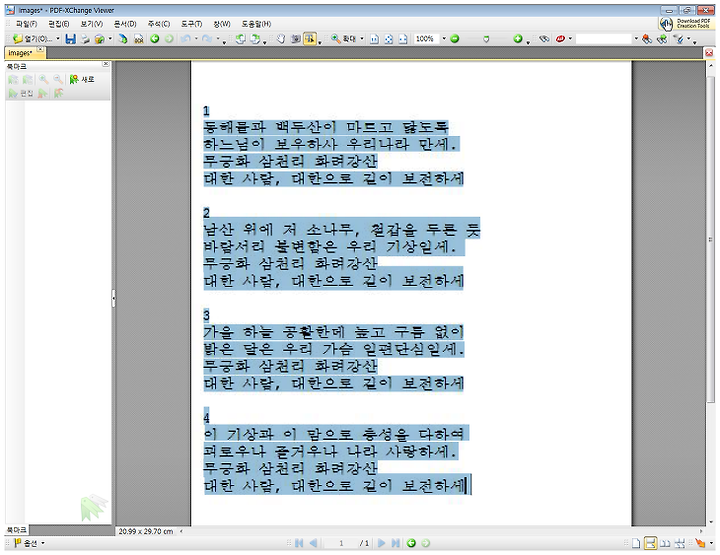Select the Hand tool

281,39
